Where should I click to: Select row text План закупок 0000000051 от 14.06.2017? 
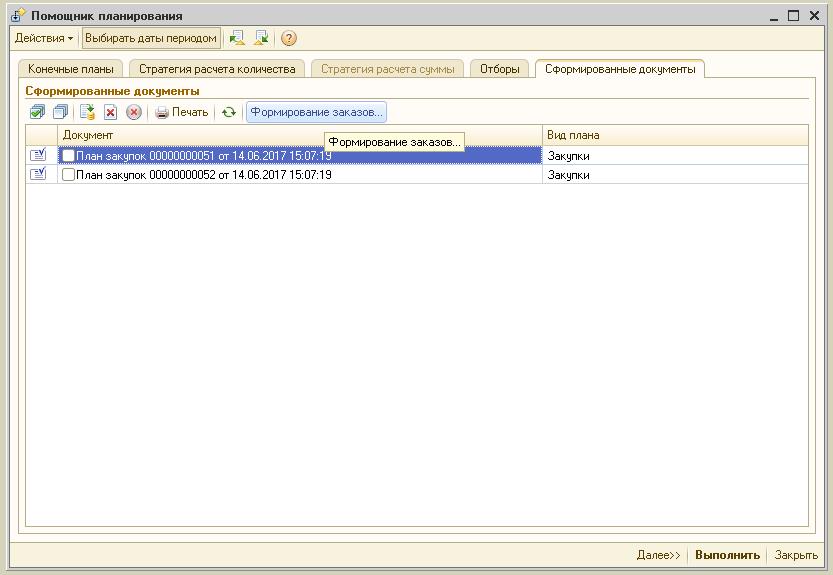point(204,156)
